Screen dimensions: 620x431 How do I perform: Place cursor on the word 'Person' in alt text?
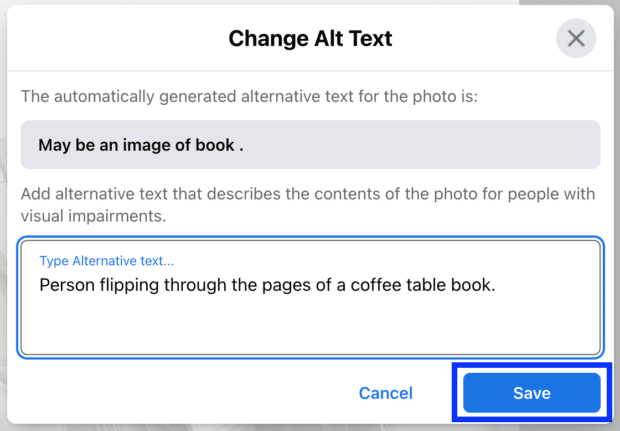click(x=67, y=285)
